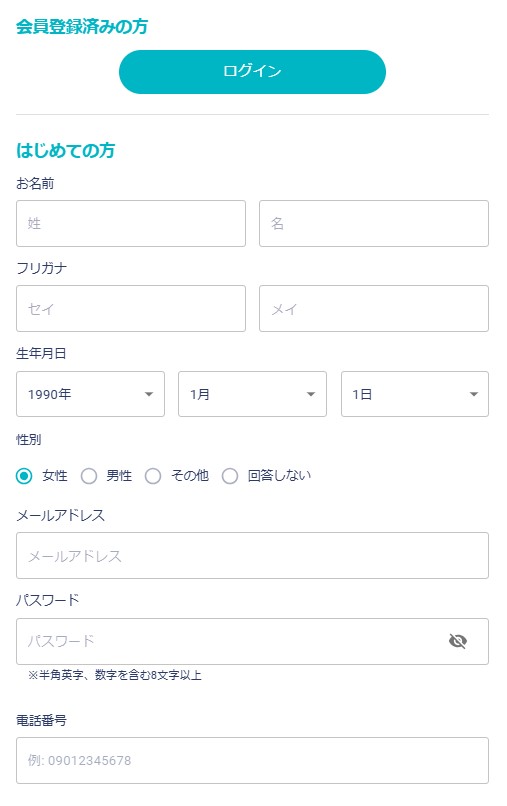This screenshot has width=507, height=806.
Task: Click the ログイン button
Action: point(252,71)
